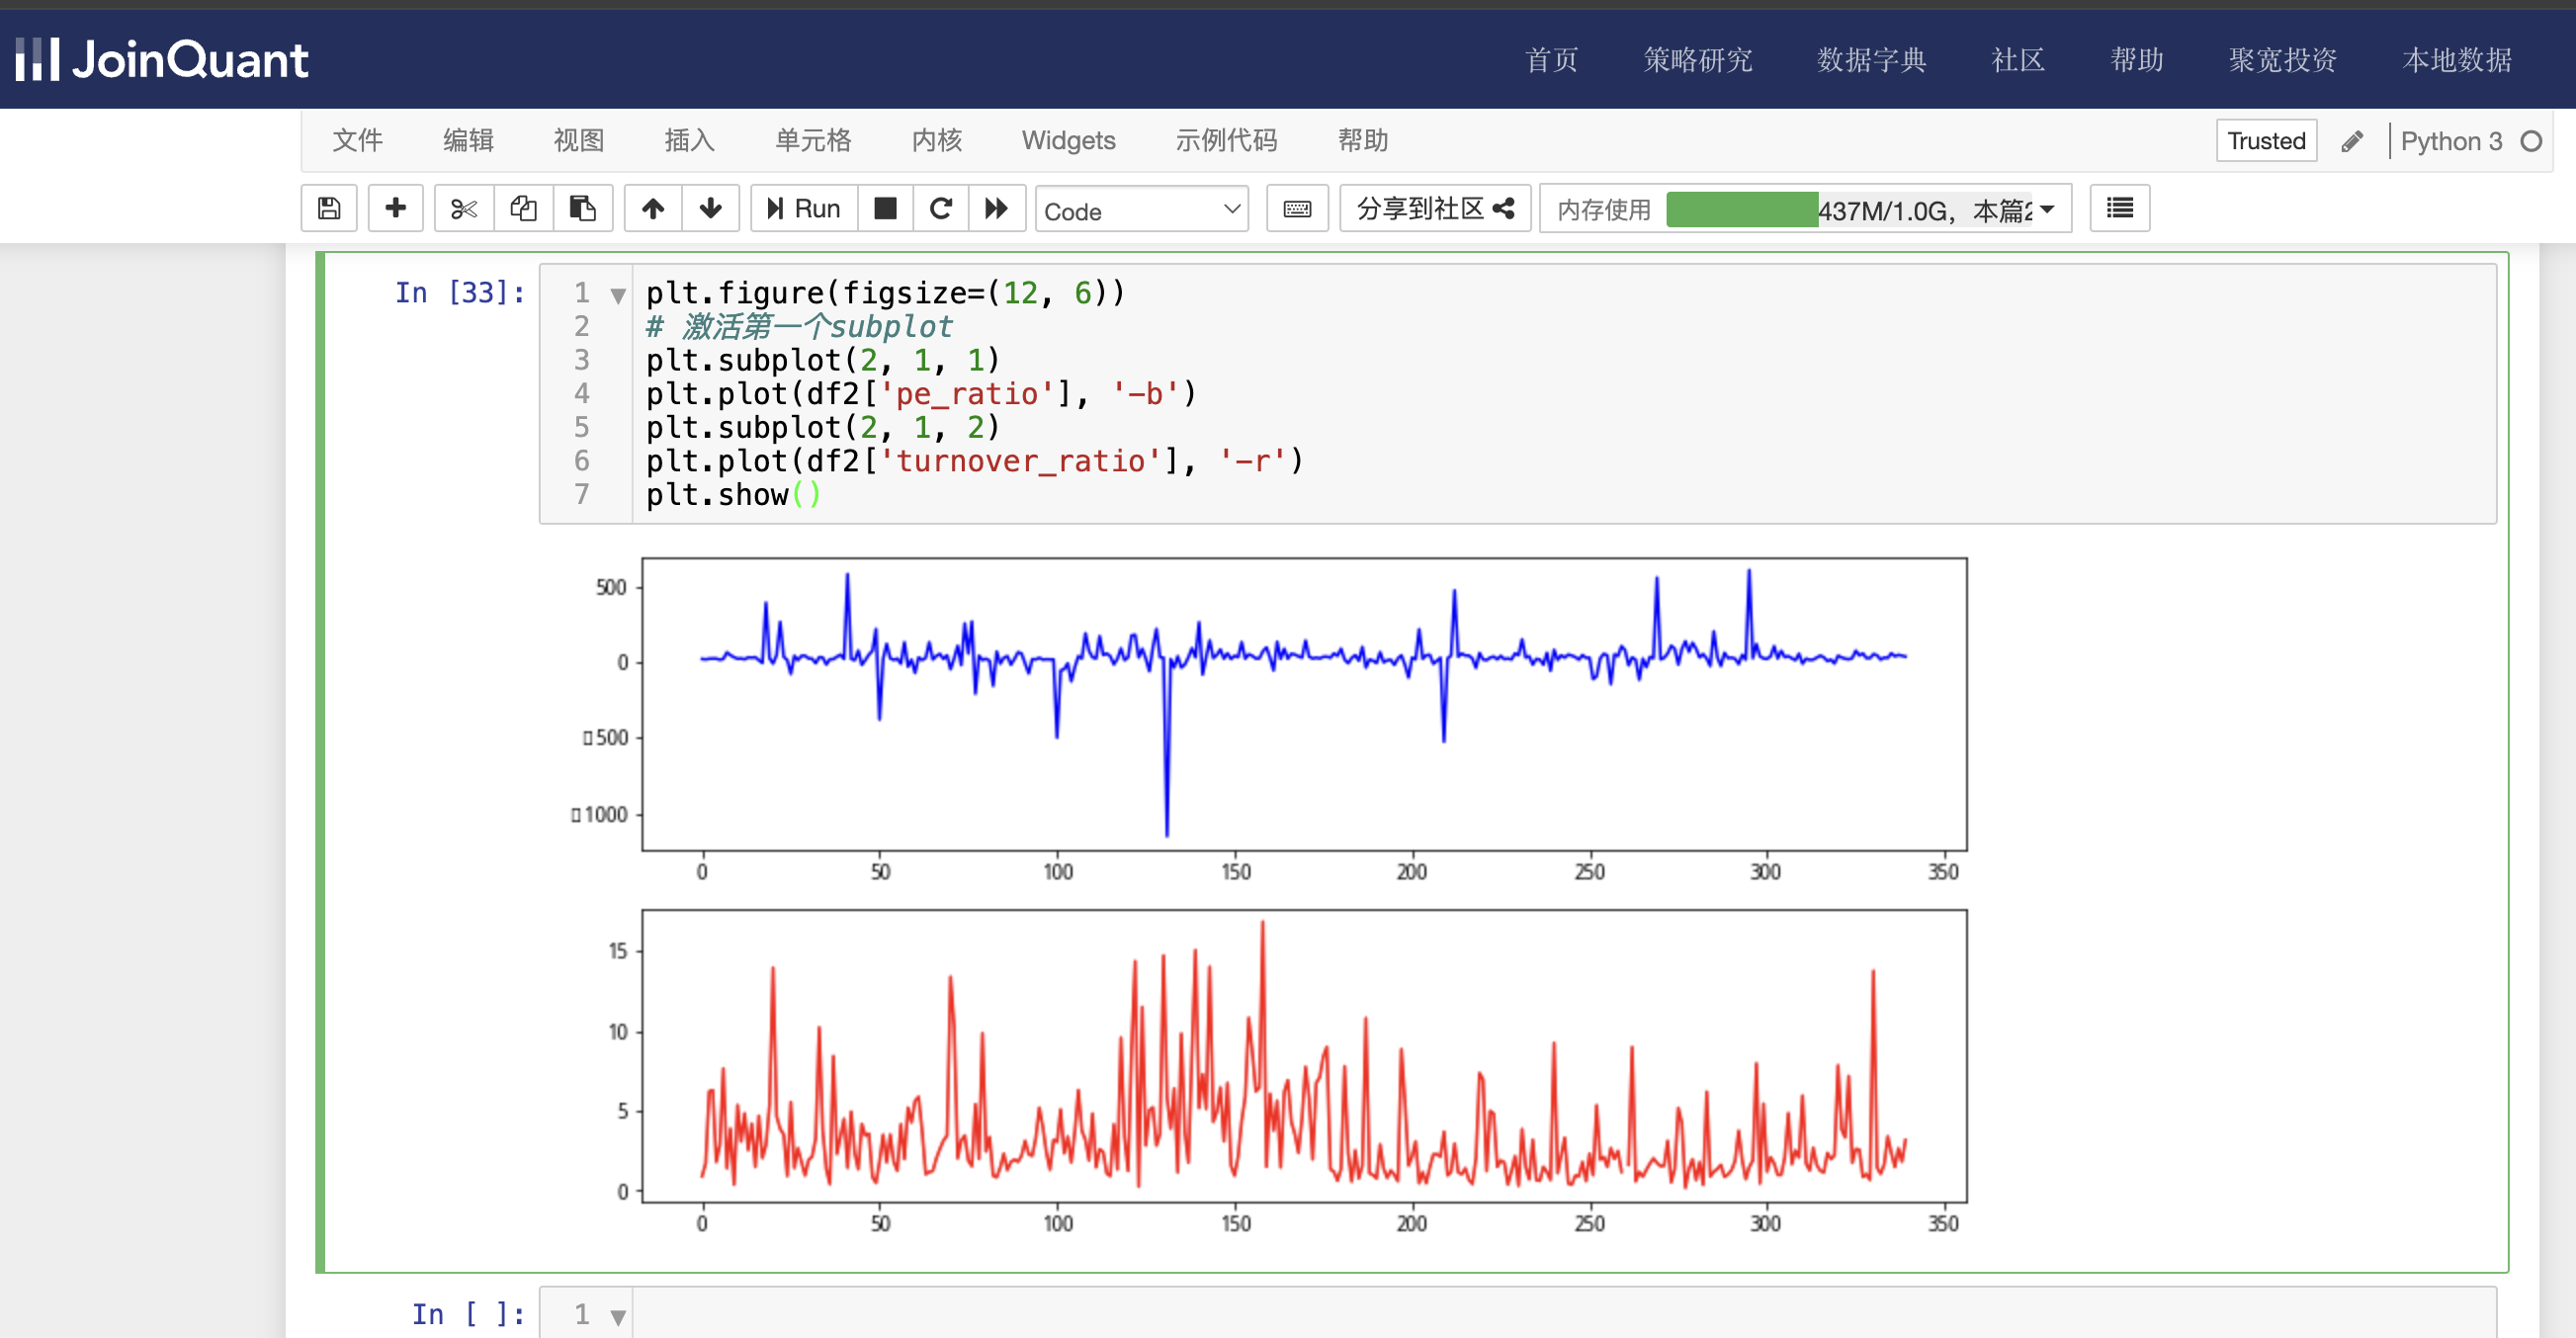Restart the kernel icon
Viewport: 2576px width, 1338px height.
(x=941, y=208)
